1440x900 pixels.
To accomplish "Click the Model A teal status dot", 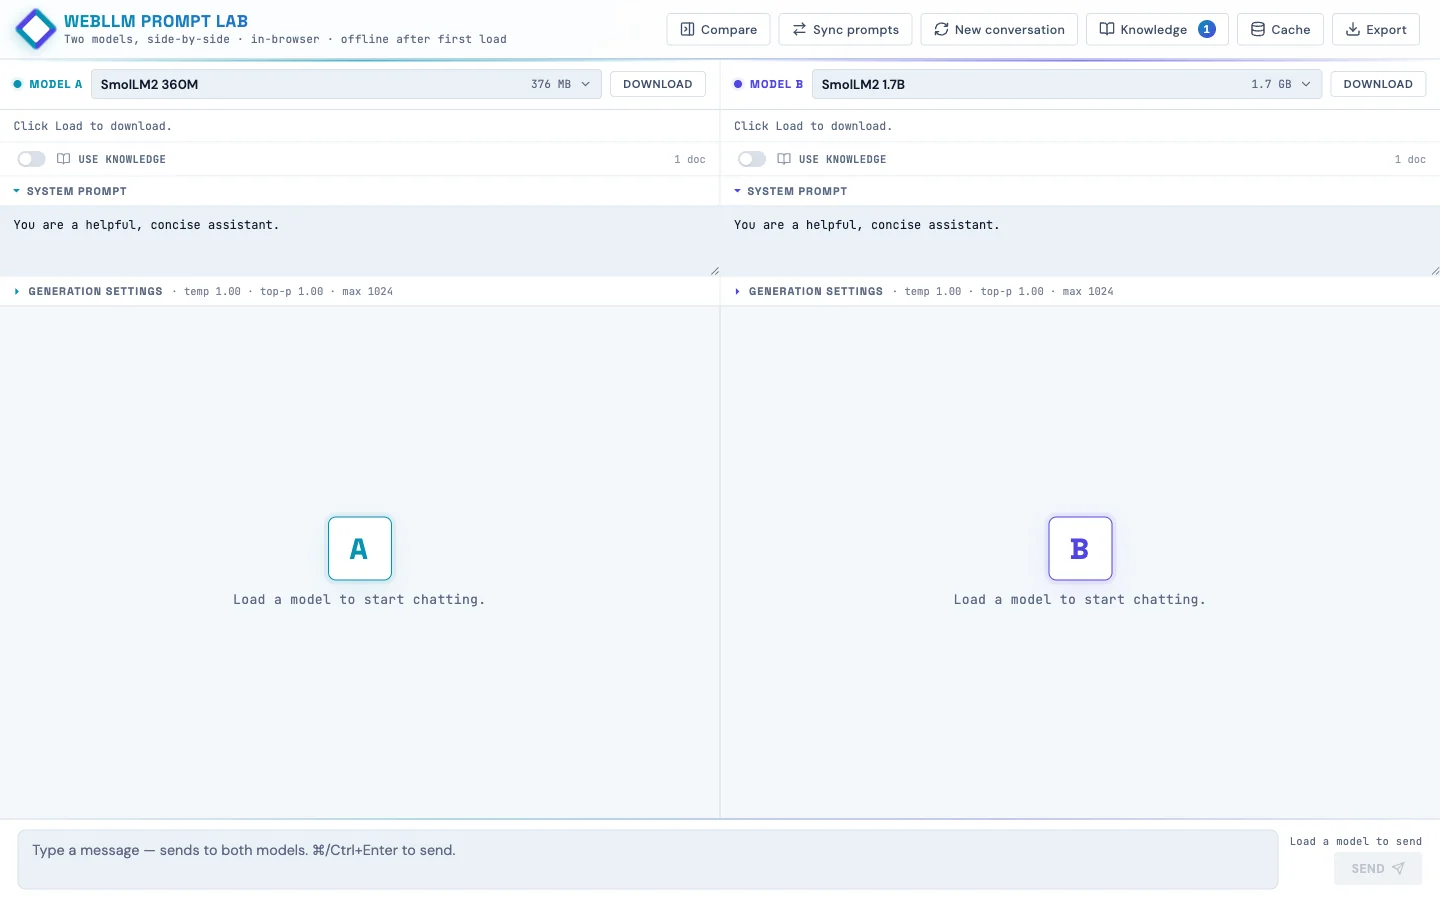I will (x=17, y=84).
